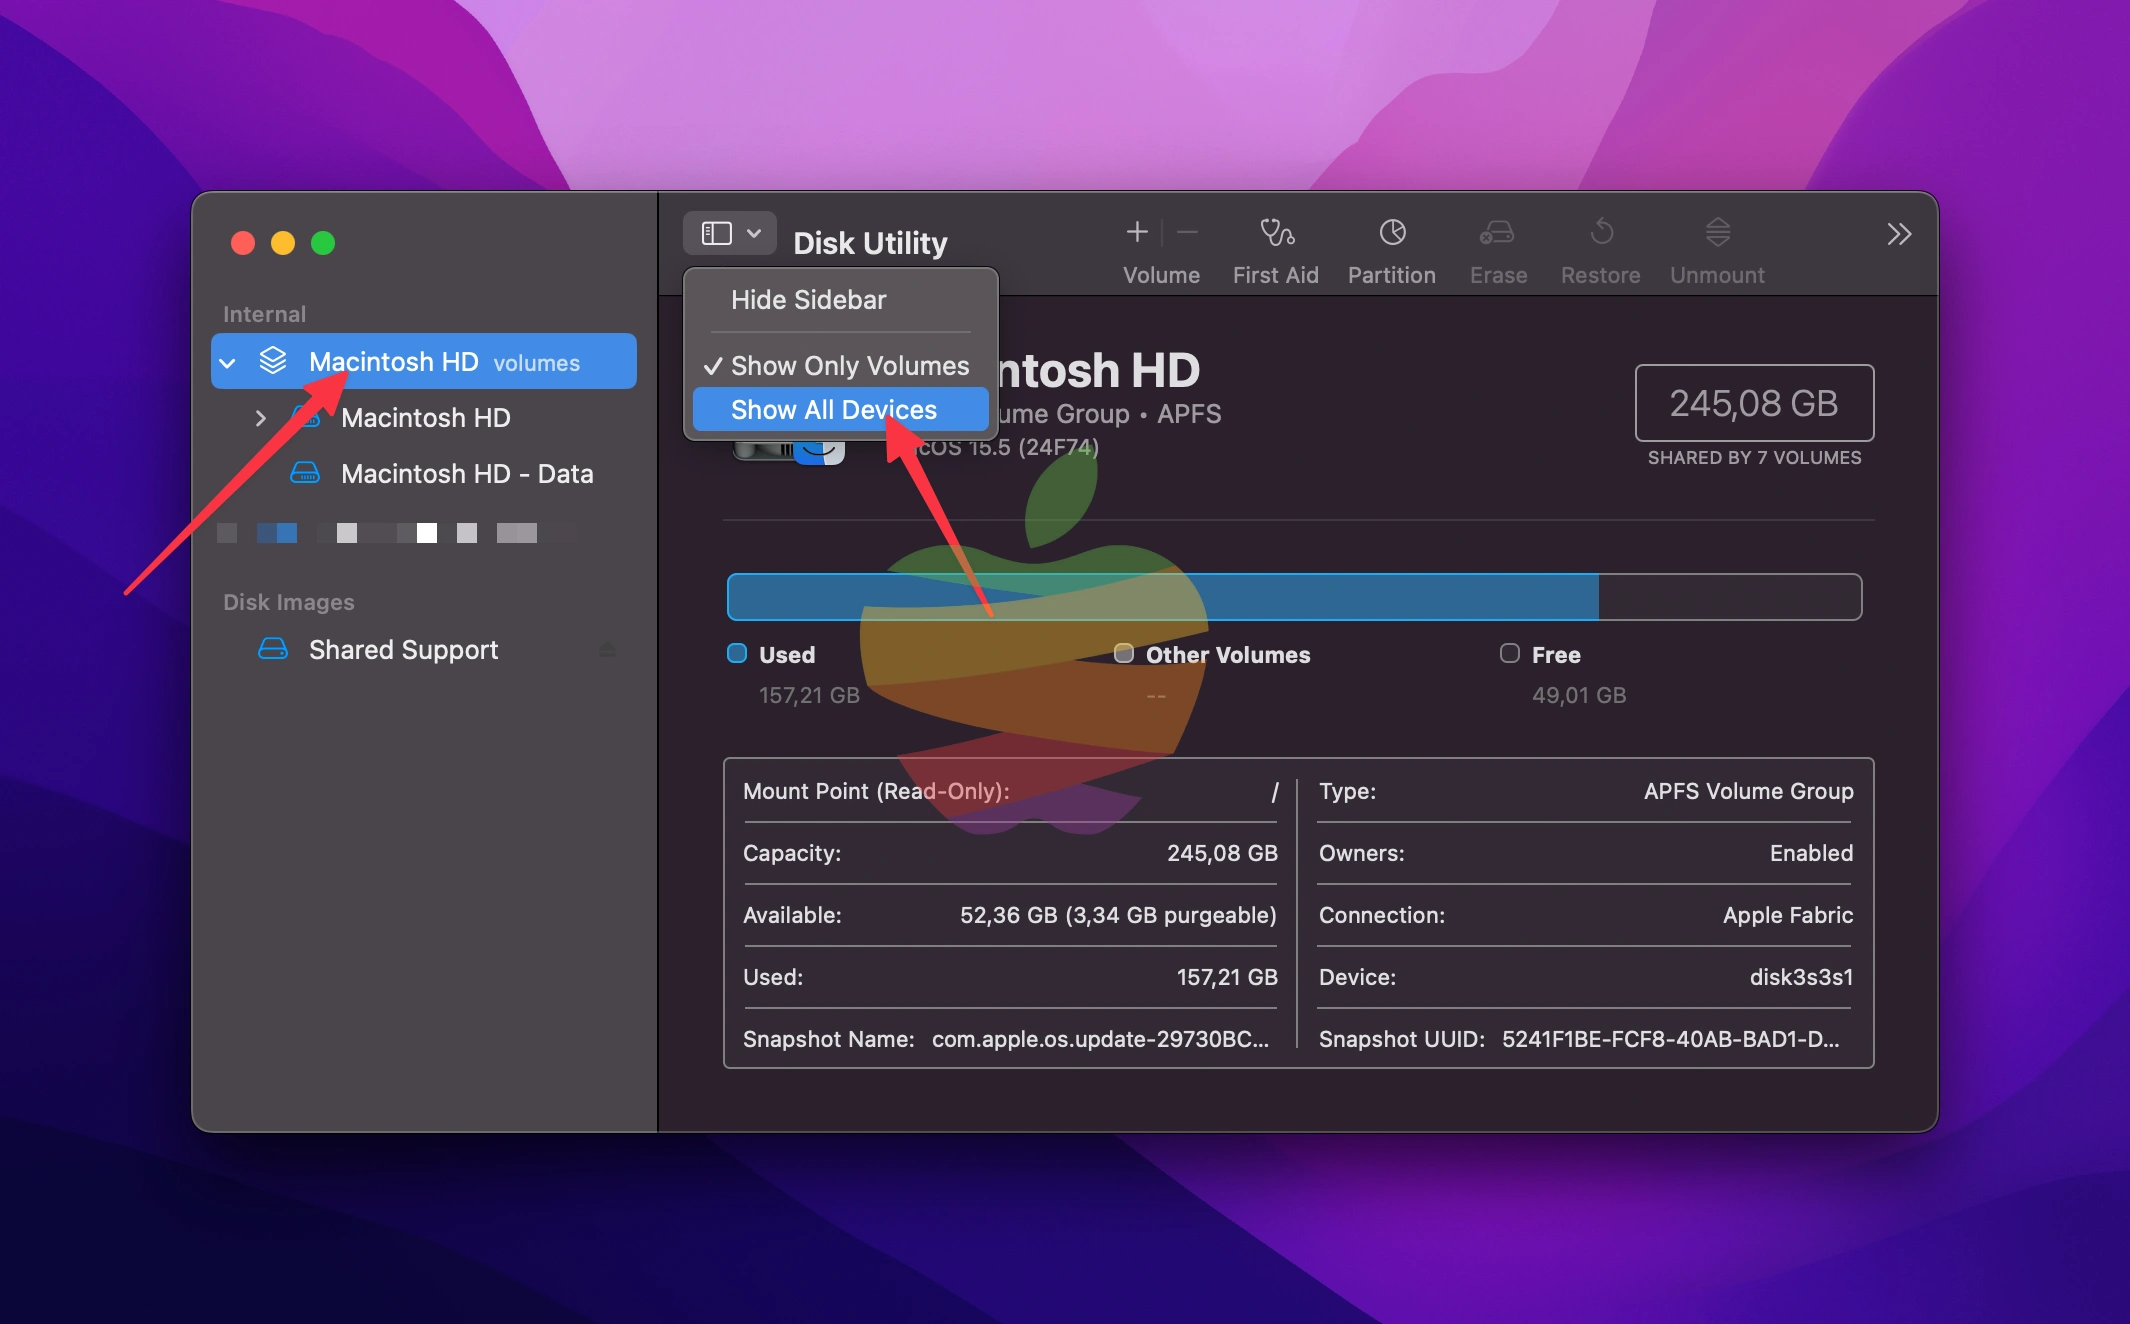Click the 245,08 GB capacity box
2130x1324 pixels.
click(1754, 403)
